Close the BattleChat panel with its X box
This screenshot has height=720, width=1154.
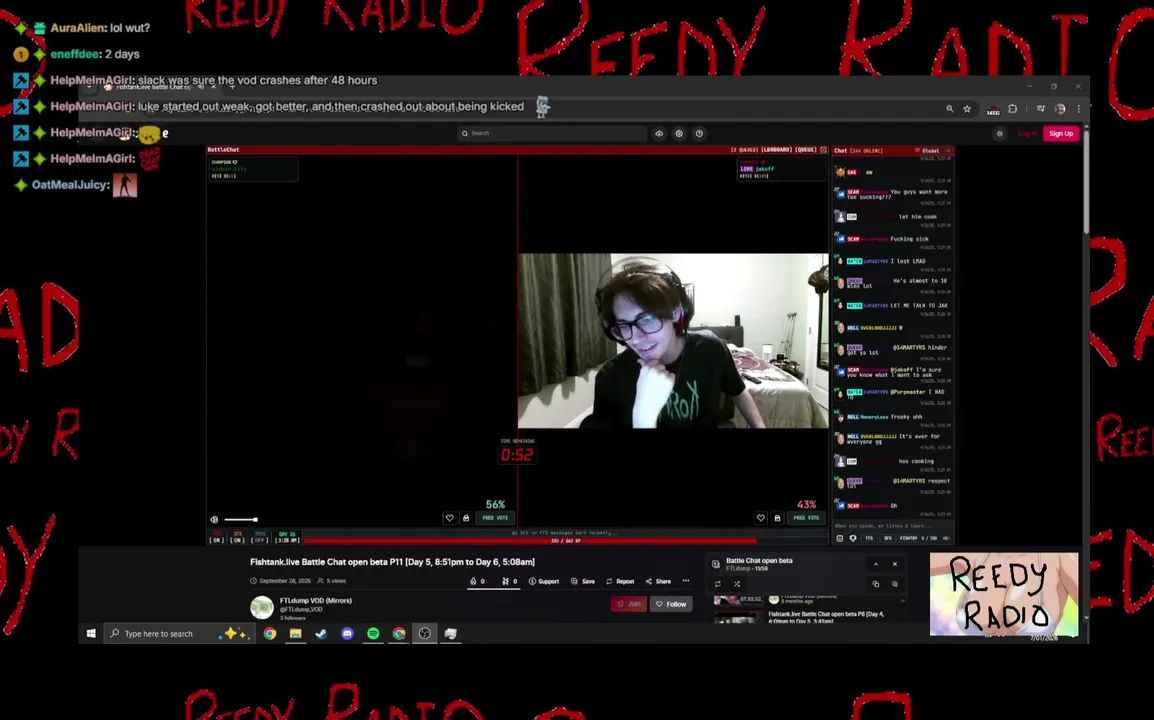(824, 149)
